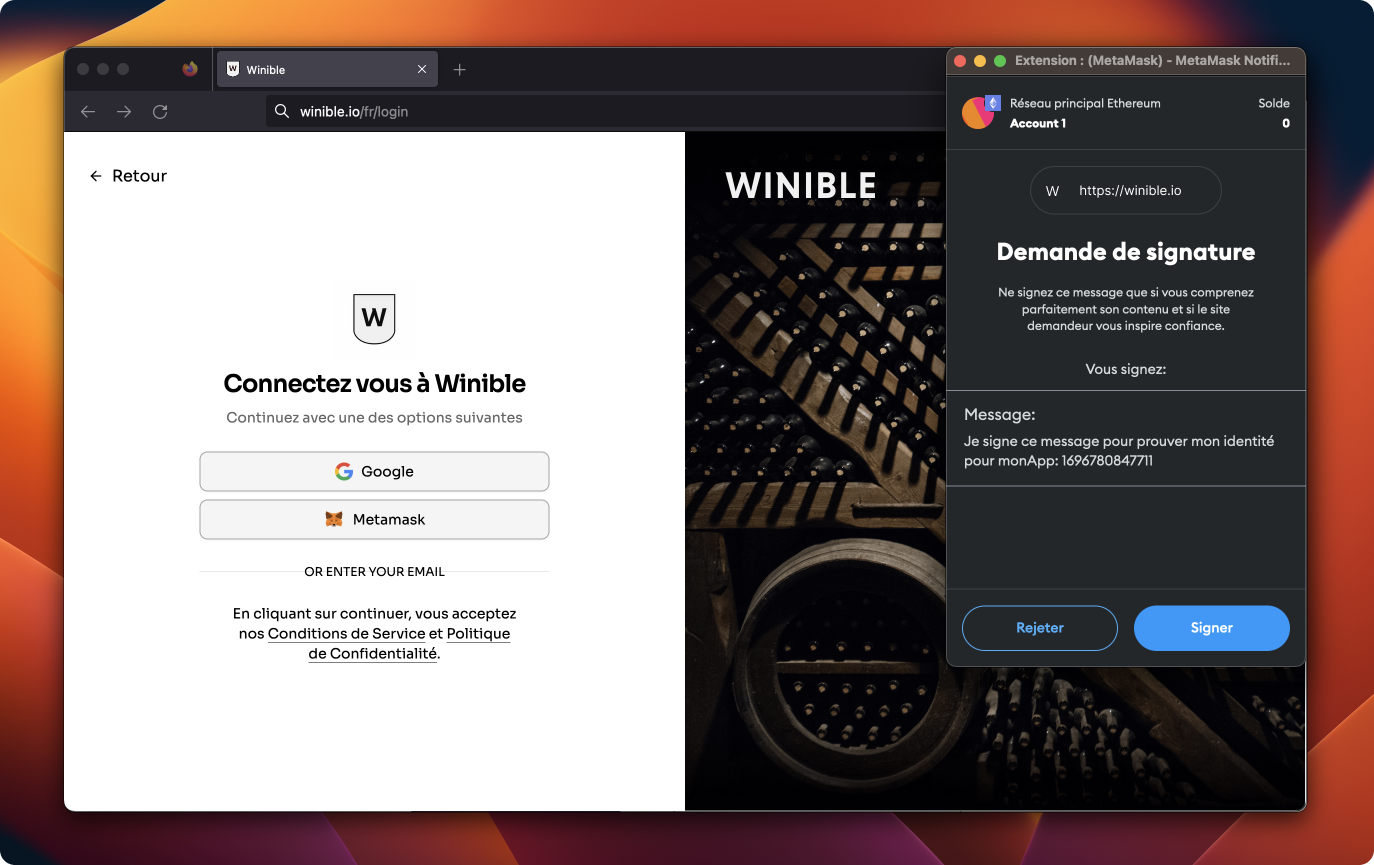Maximize the MetaMask notification window
Viewport: 1374px width, 865px height.
click(x=1000, y=61)
